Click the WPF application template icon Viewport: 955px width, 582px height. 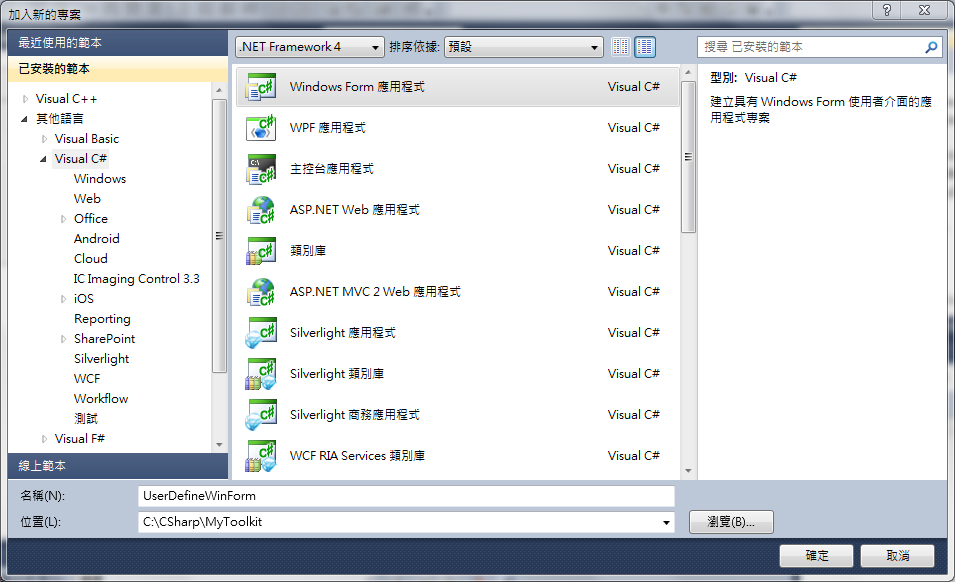point(261,128)
